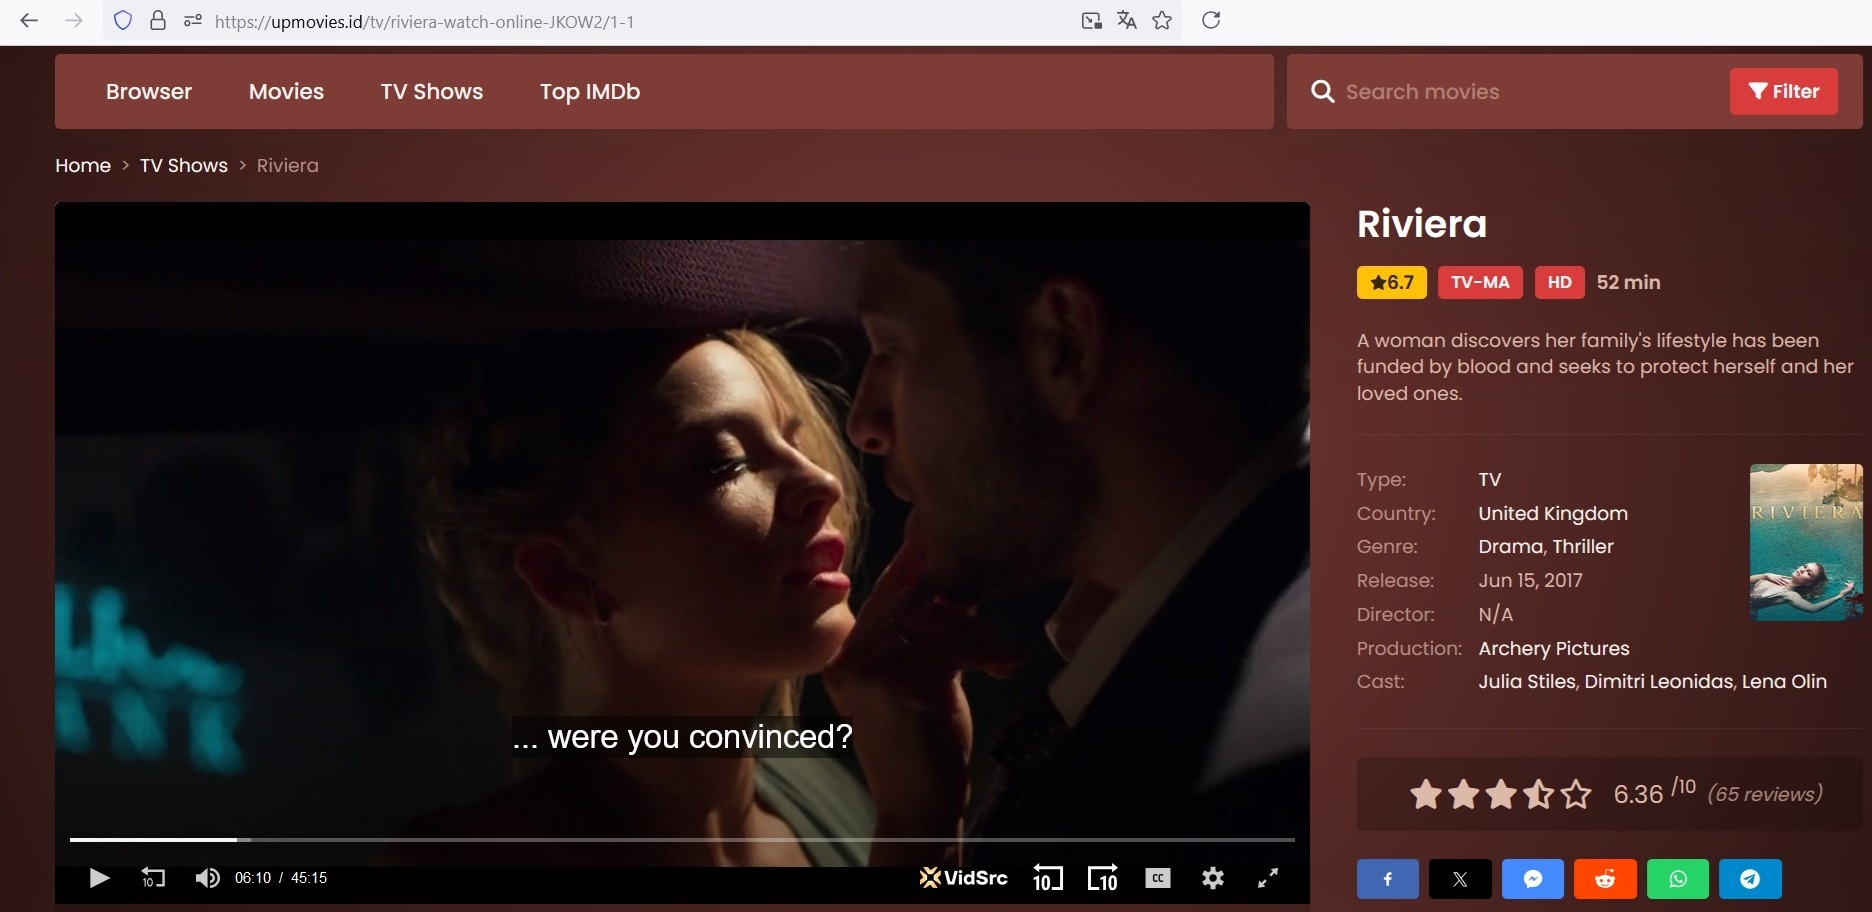1872x912 pixels.
Task: Rate the show five stars
Action: pyautogui.click(x=1576, y=794)
